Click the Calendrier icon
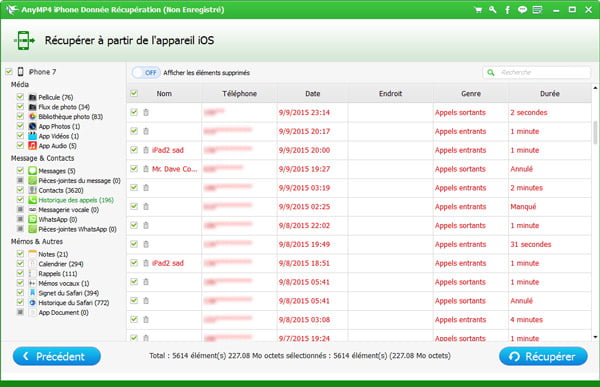This screenshot has width=600, height=387. click(x=33, y=264)
